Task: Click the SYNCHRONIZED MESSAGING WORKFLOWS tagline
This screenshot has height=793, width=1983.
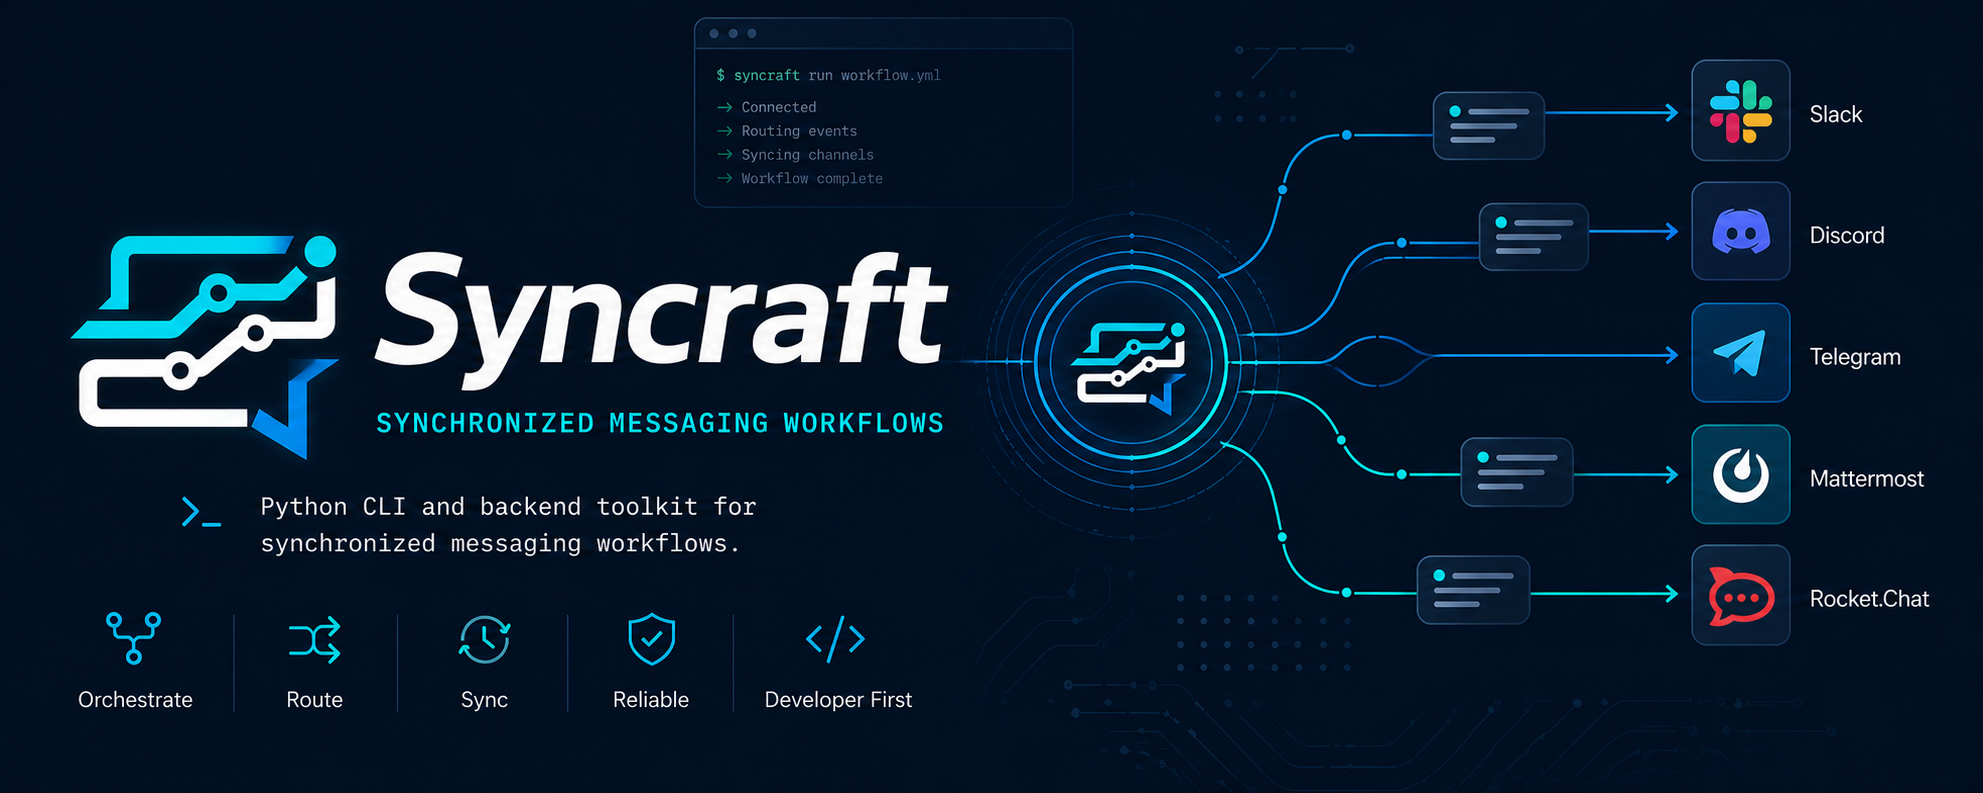Action: point(660,423)
